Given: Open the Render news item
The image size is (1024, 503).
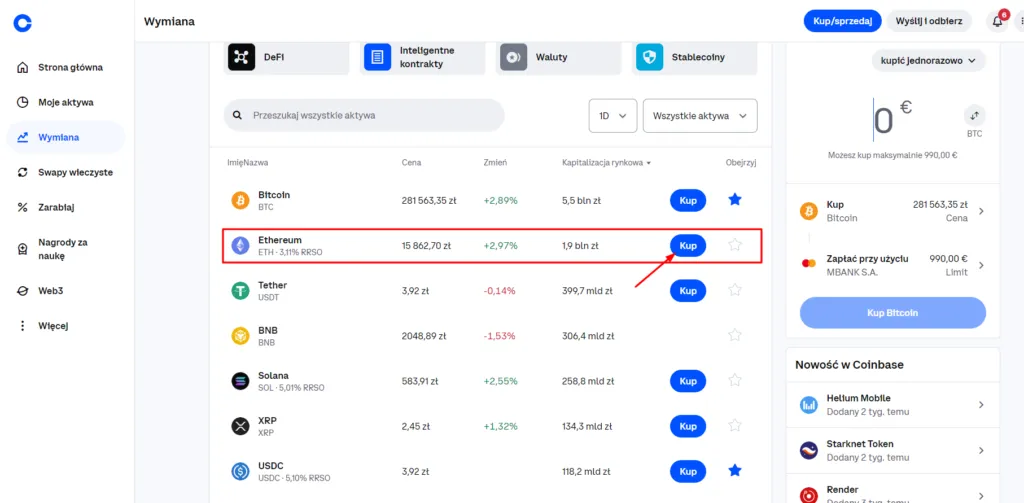Looking at the screenshot, I should (893, 491).
